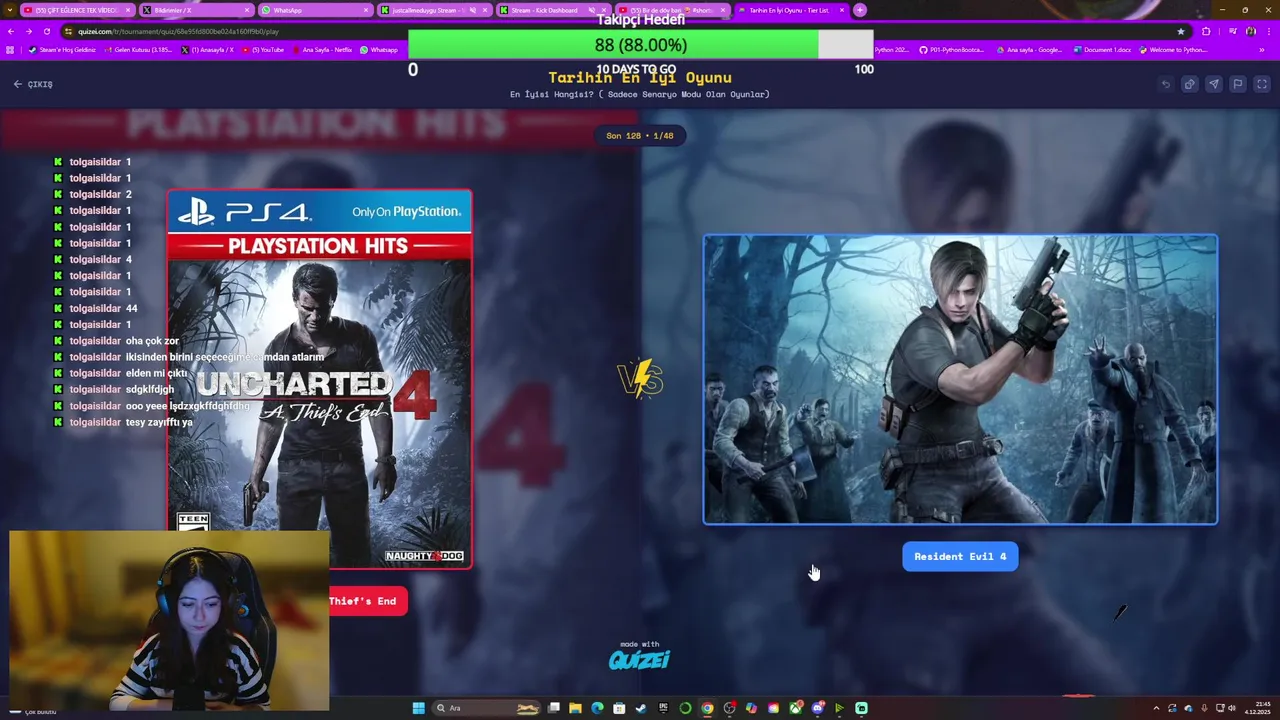Click the 'Tarihin En İyi Oyunu' title
The width and height of the screenshot is (1280, 720).
point(640,77)
